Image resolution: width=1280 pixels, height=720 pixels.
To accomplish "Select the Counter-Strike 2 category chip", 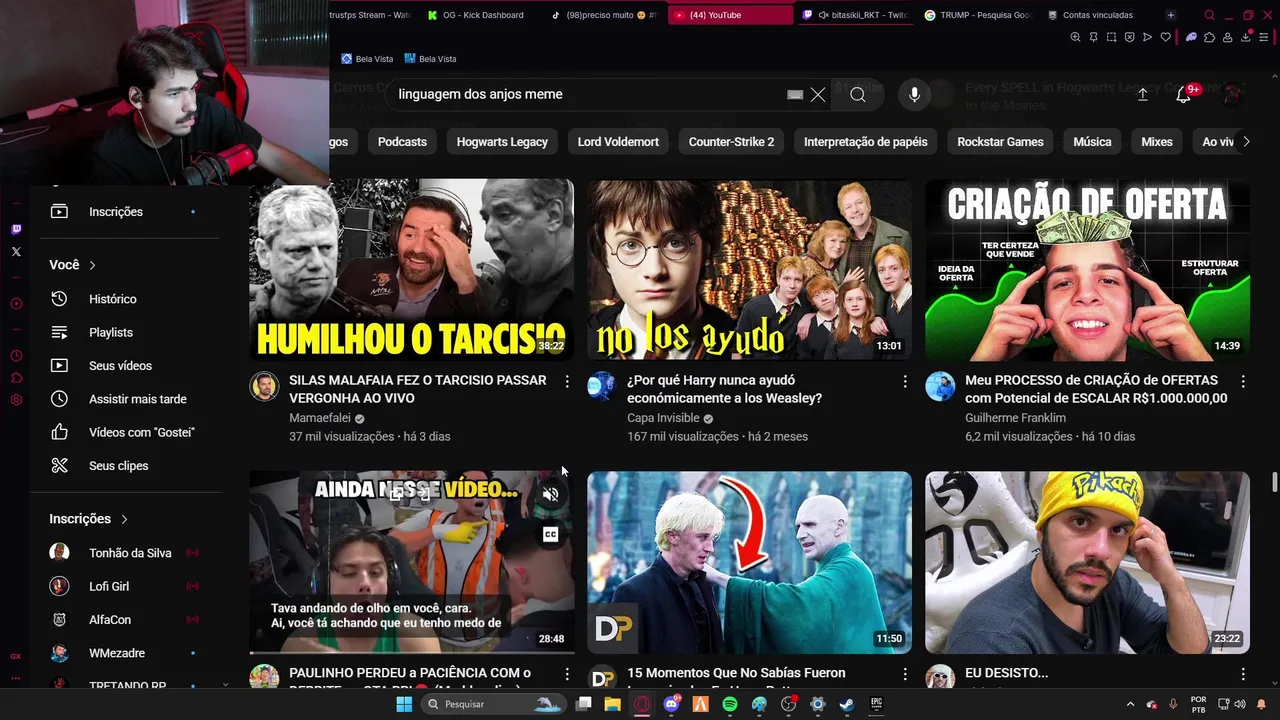I will tap(731, 142).
